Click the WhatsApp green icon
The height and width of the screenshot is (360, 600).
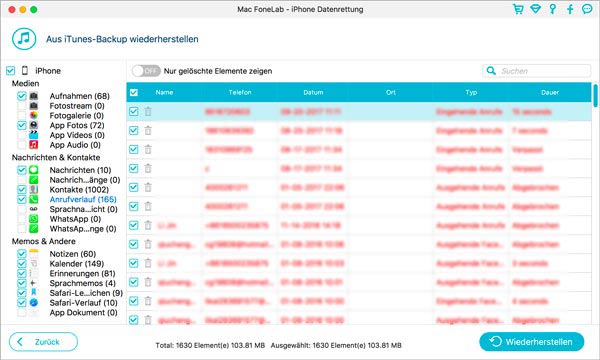pyautogui.click(x=34, y=218)
